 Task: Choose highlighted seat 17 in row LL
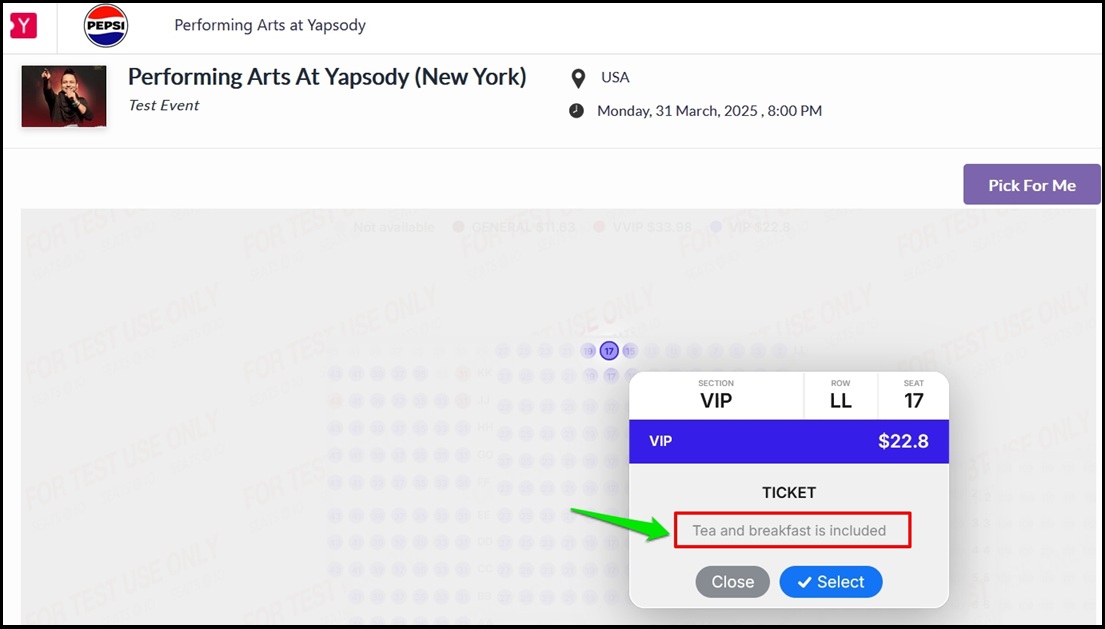[610, 351]
